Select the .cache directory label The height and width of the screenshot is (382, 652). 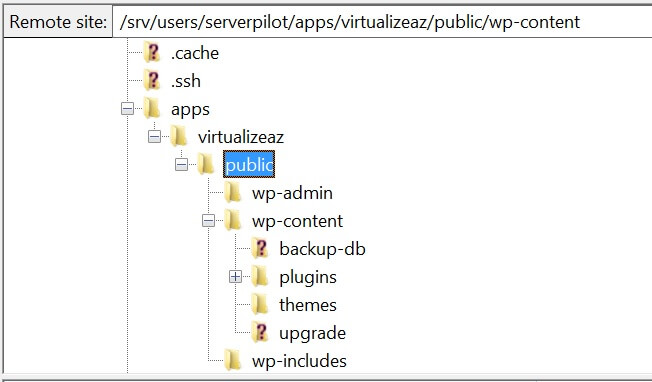coord(195,53)
